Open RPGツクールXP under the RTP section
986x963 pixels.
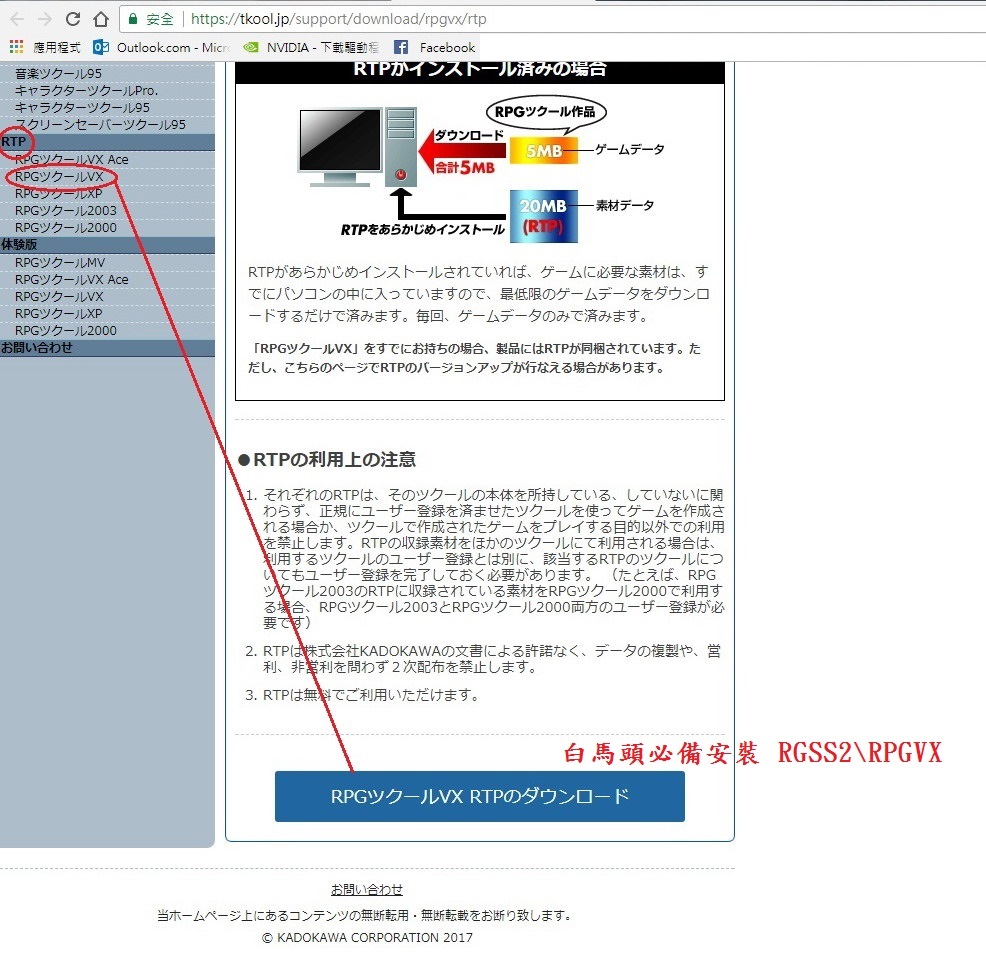(58, 194)
